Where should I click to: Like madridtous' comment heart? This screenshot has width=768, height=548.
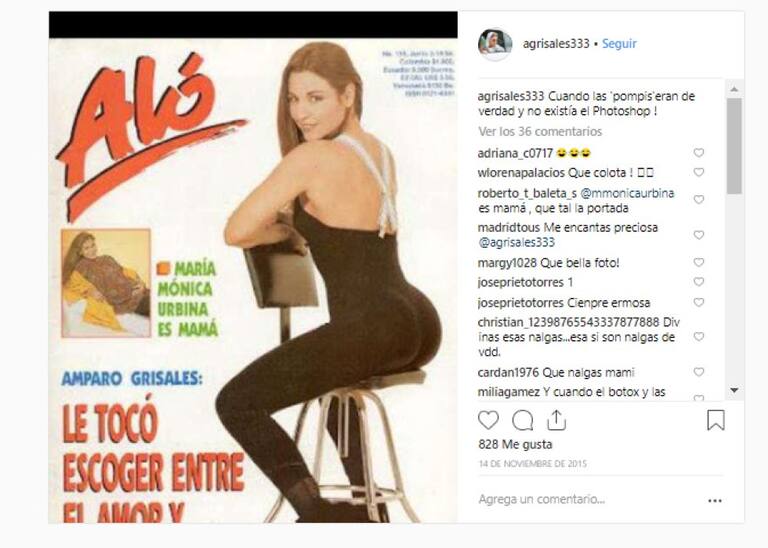point(698,235)
